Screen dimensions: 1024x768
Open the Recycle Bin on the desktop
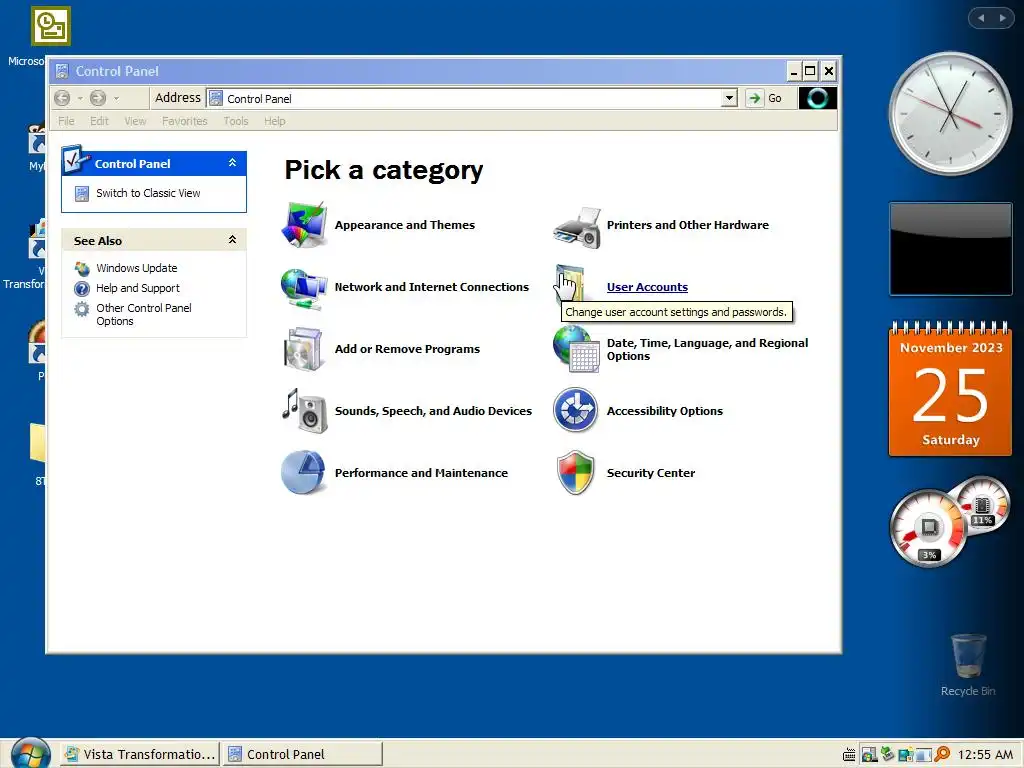[968, 665]
